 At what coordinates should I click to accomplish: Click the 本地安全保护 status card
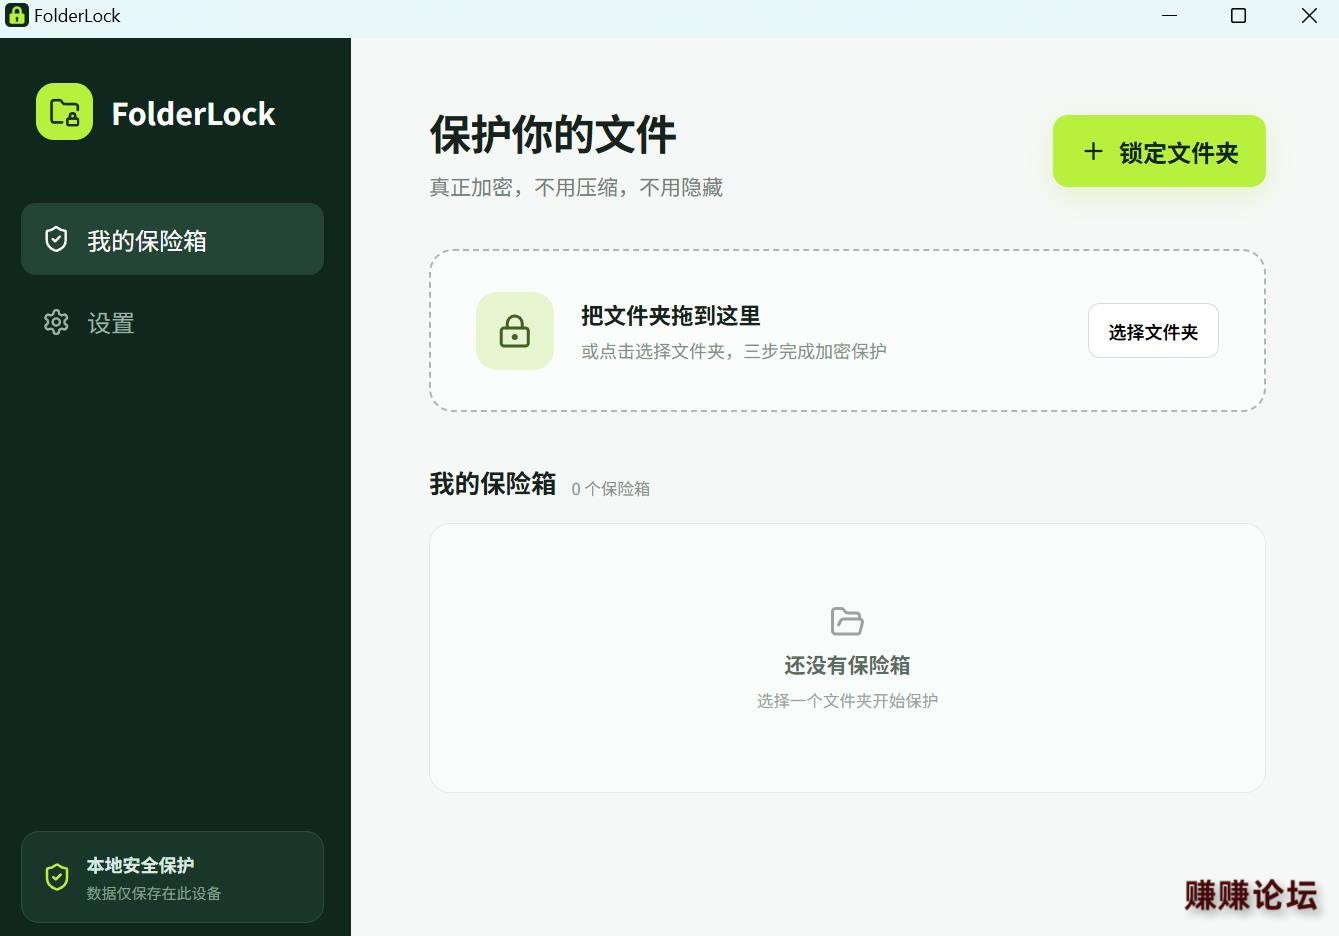pyautogui.click(x=172, y=877)
